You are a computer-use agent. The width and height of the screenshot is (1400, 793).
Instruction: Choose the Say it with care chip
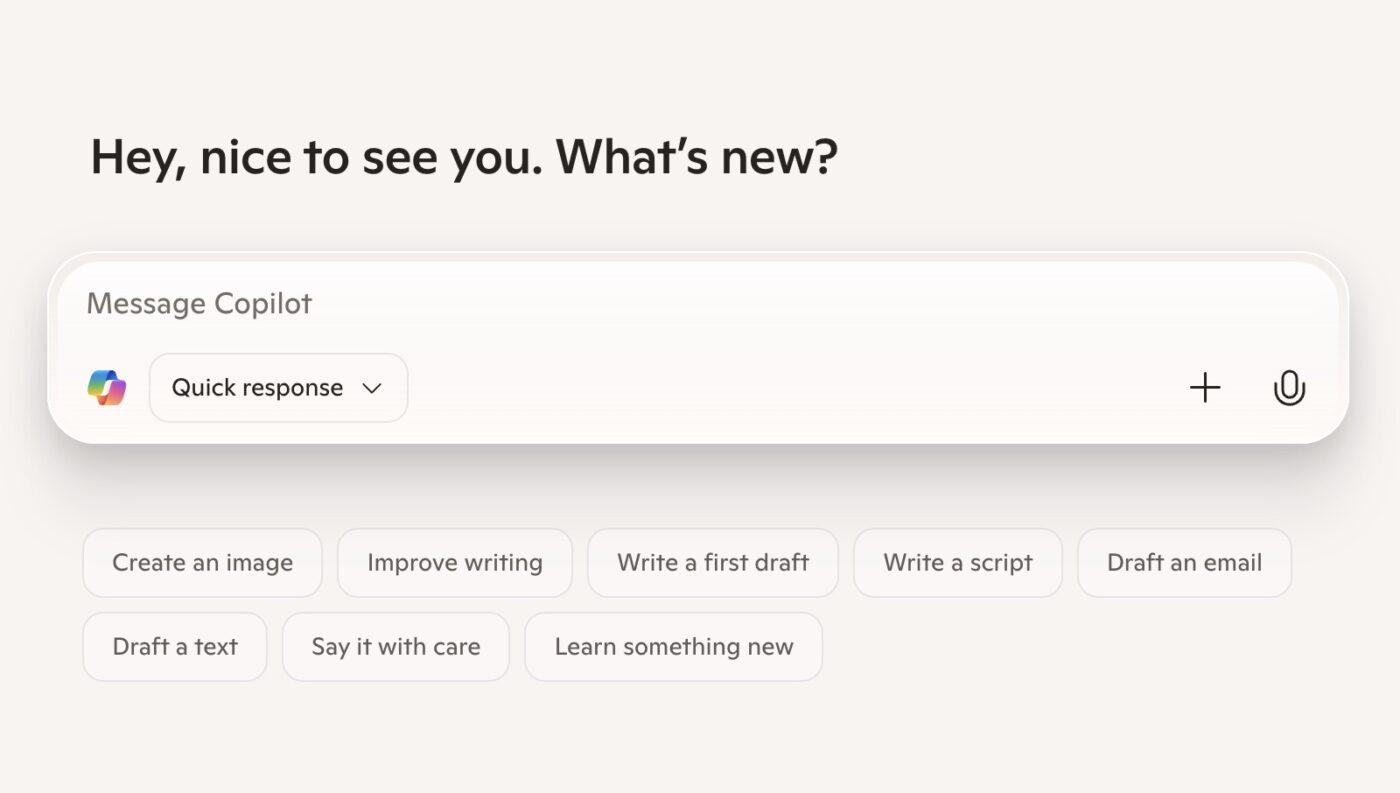[x=395, y=647]
